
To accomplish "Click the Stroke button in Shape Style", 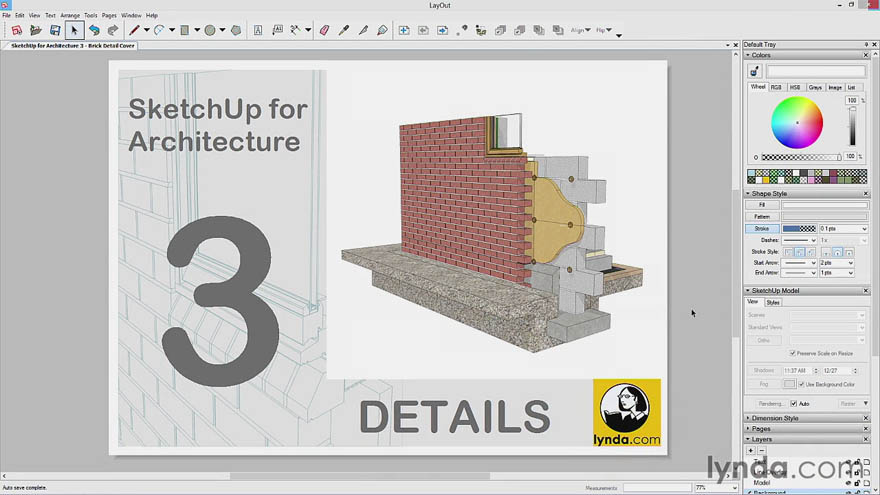I will [762, 228].
